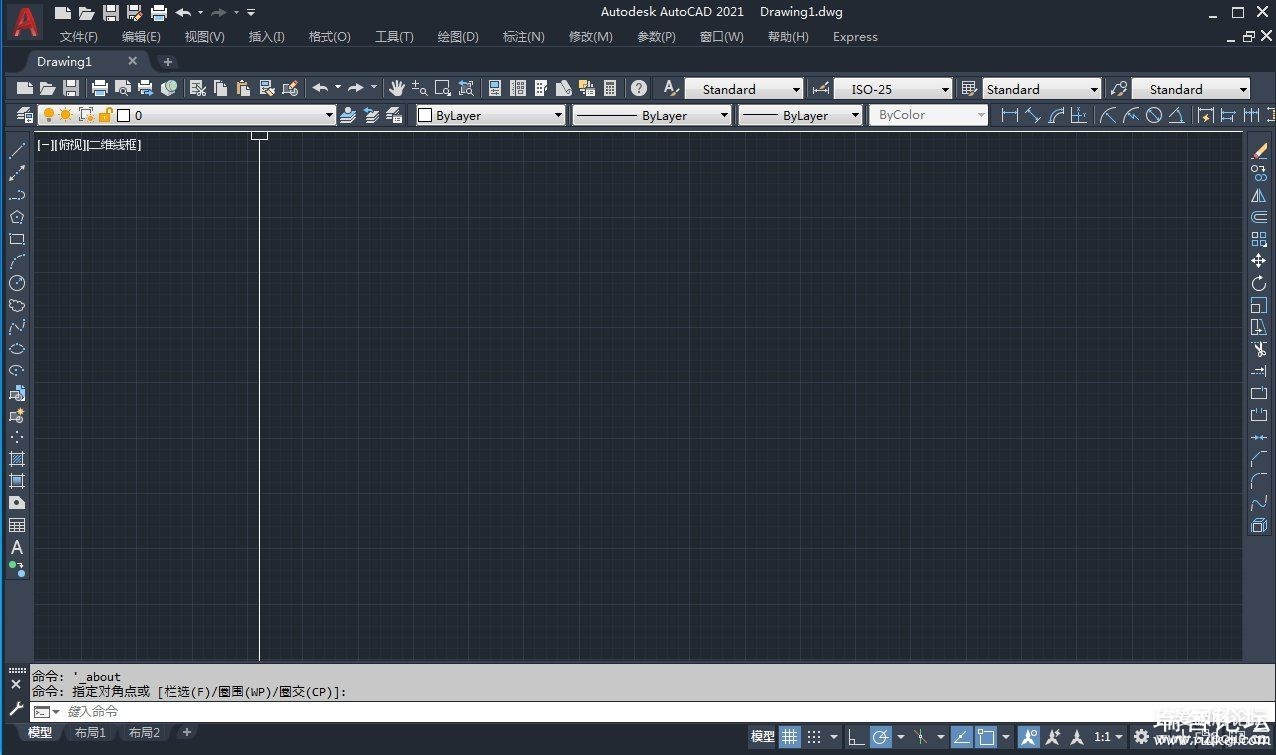Open the customize wrench icon near command line
This screenshot has width=1276, height=755.
[16, 709]
